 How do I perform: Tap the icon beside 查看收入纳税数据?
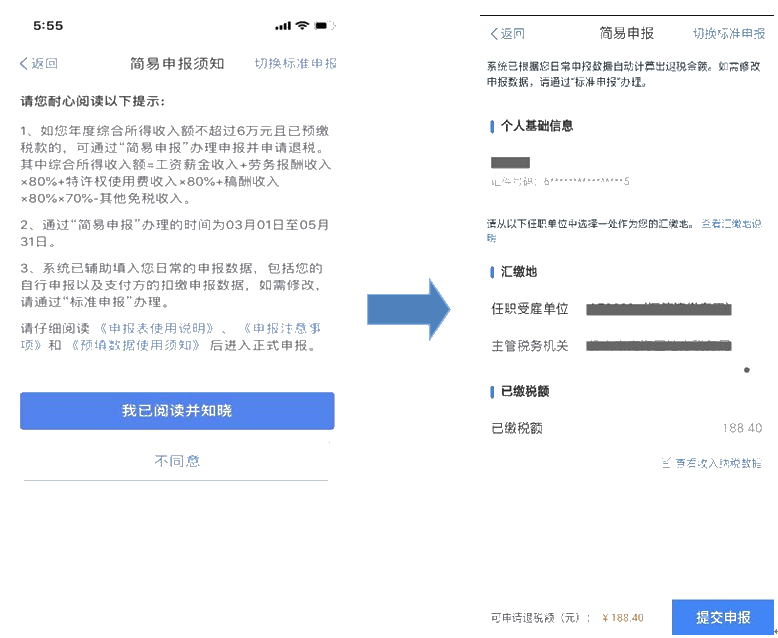(x=666, y=462)
